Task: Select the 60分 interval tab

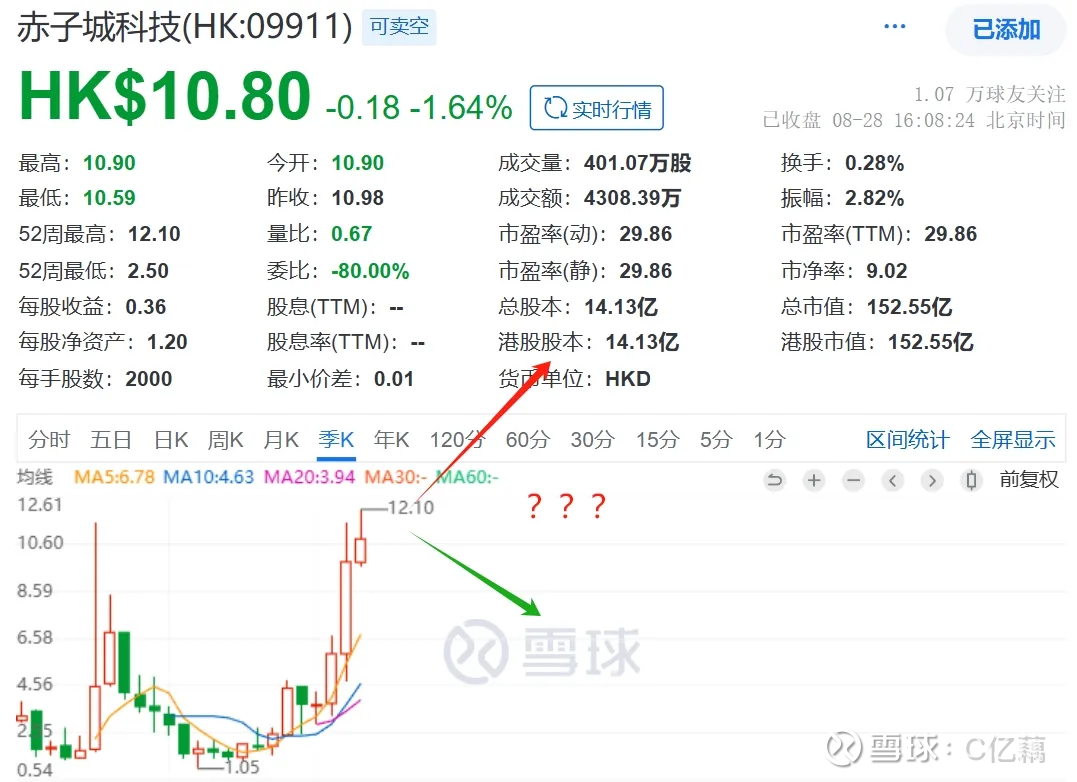Action: 528,439
